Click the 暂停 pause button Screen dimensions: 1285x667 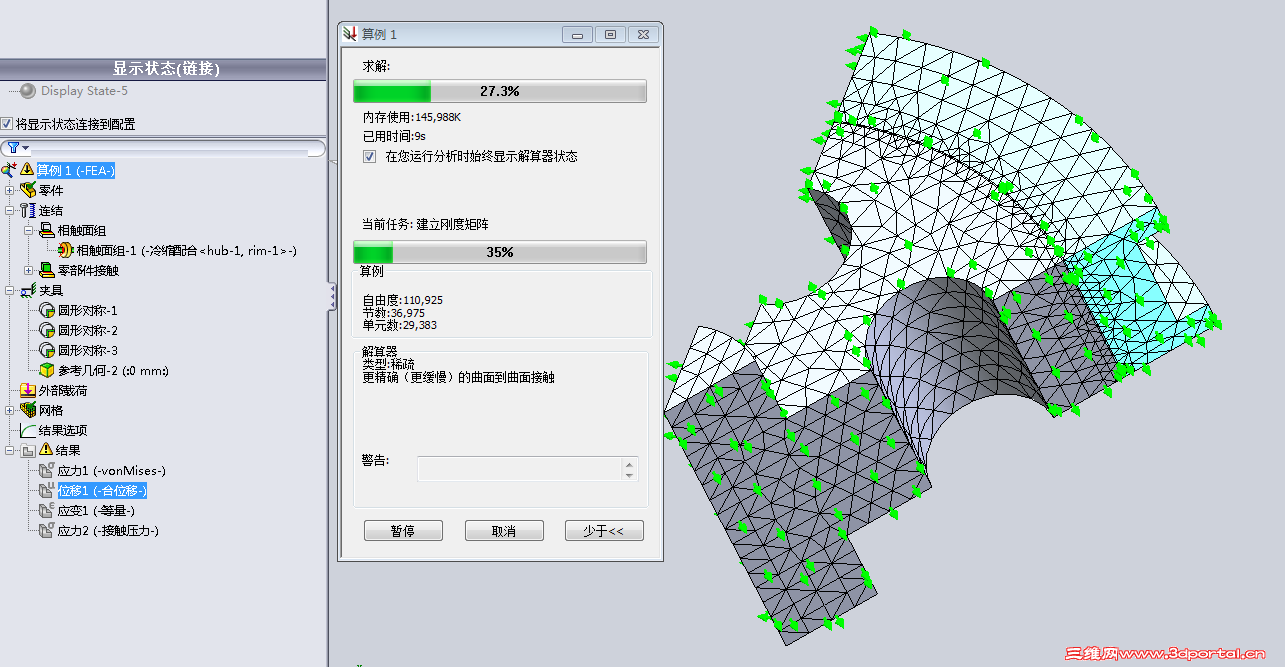pos(403,531)
